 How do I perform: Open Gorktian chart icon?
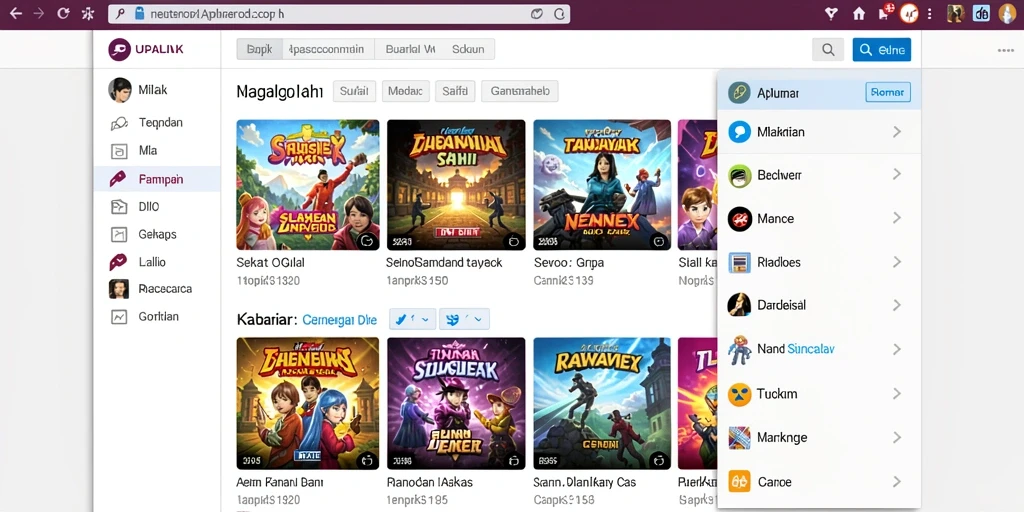[119, 317]
